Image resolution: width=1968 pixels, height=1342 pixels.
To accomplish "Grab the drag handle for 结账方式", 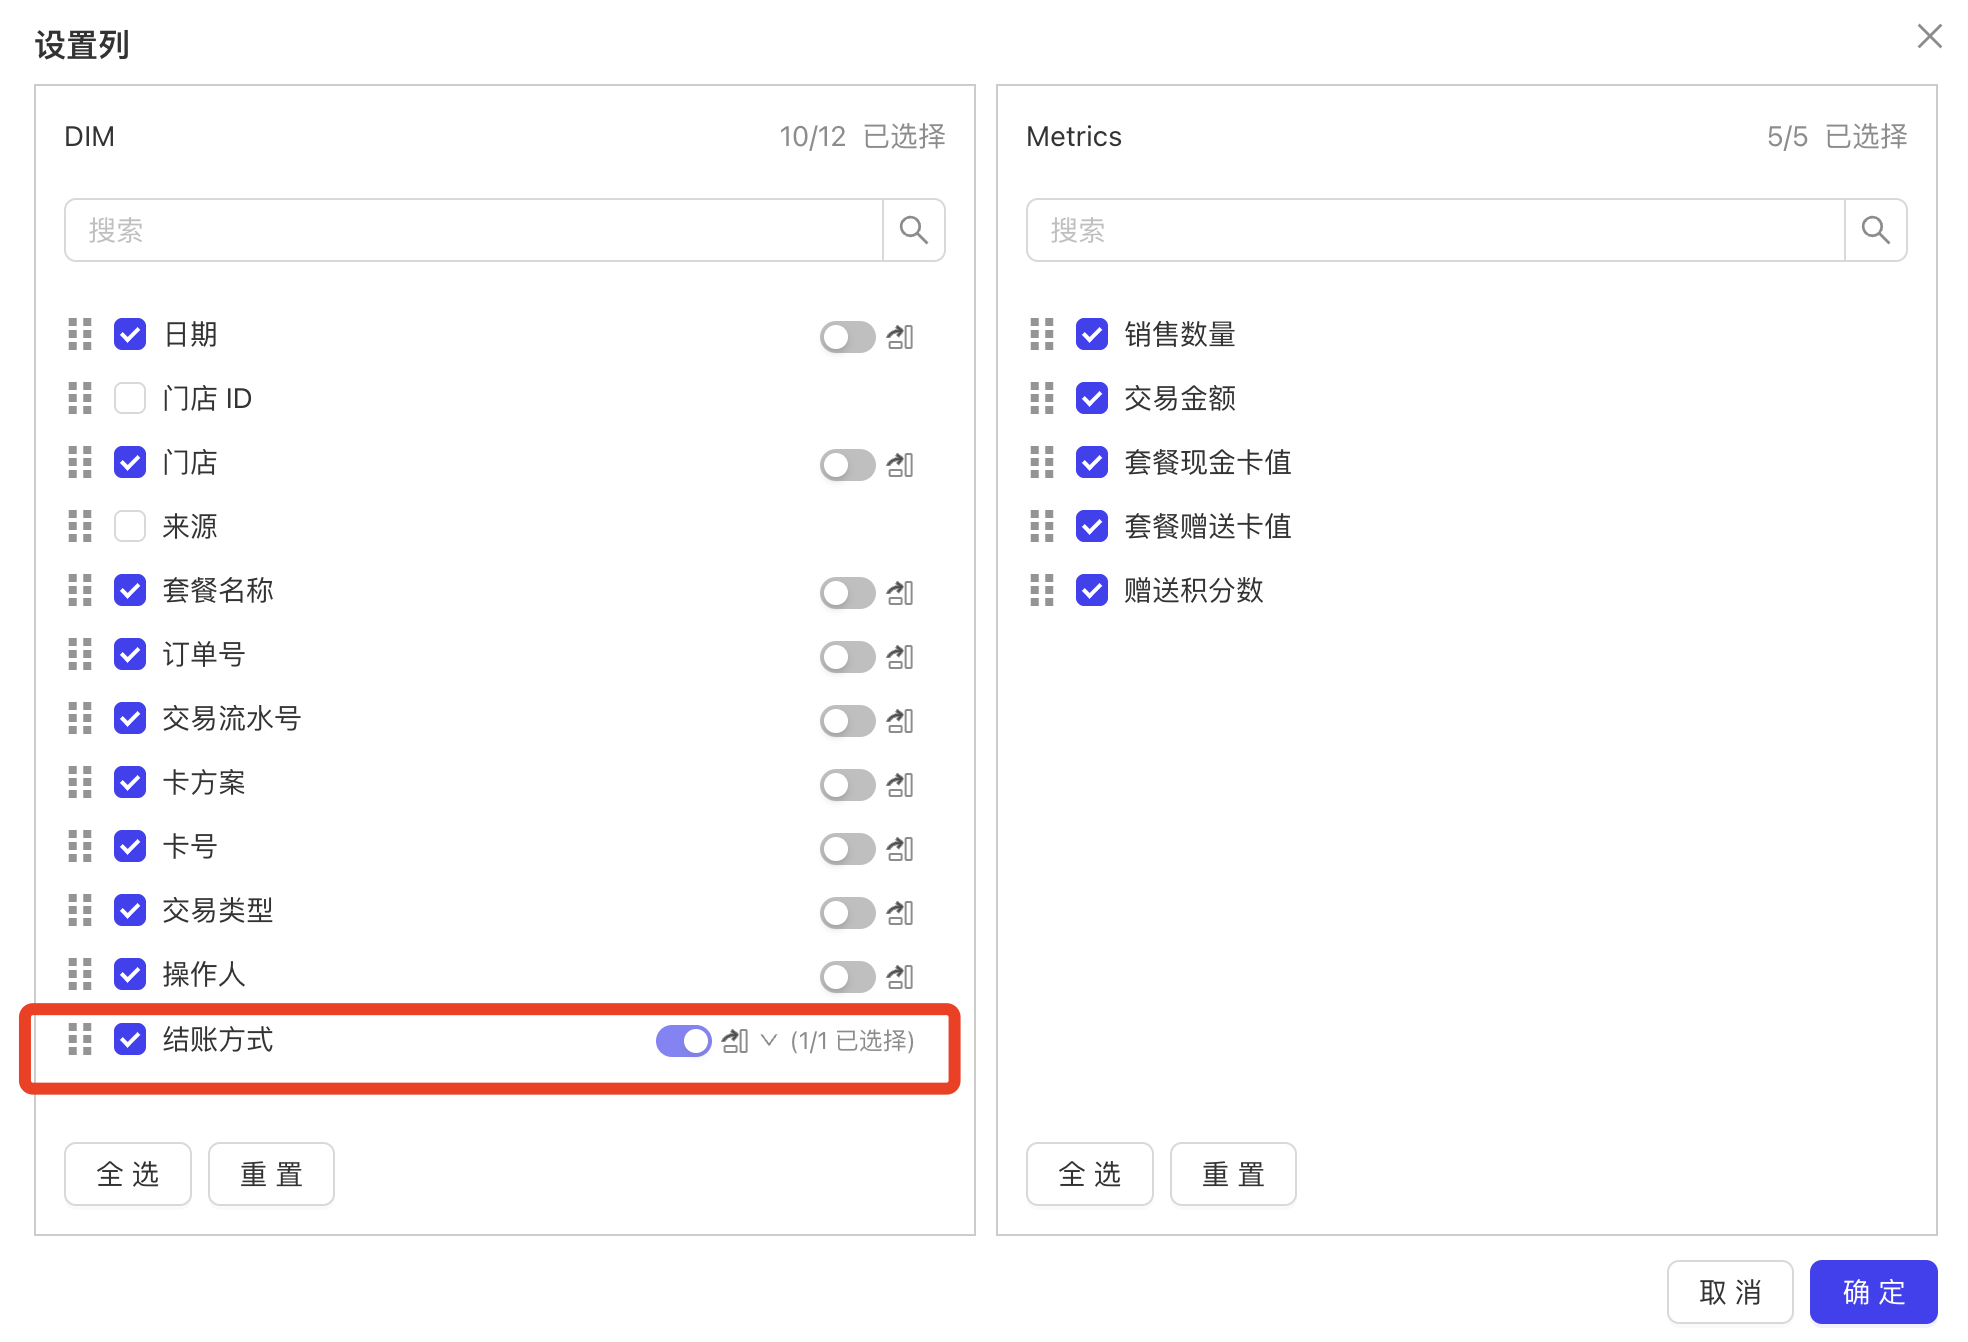I will (x=80, y=1039).
